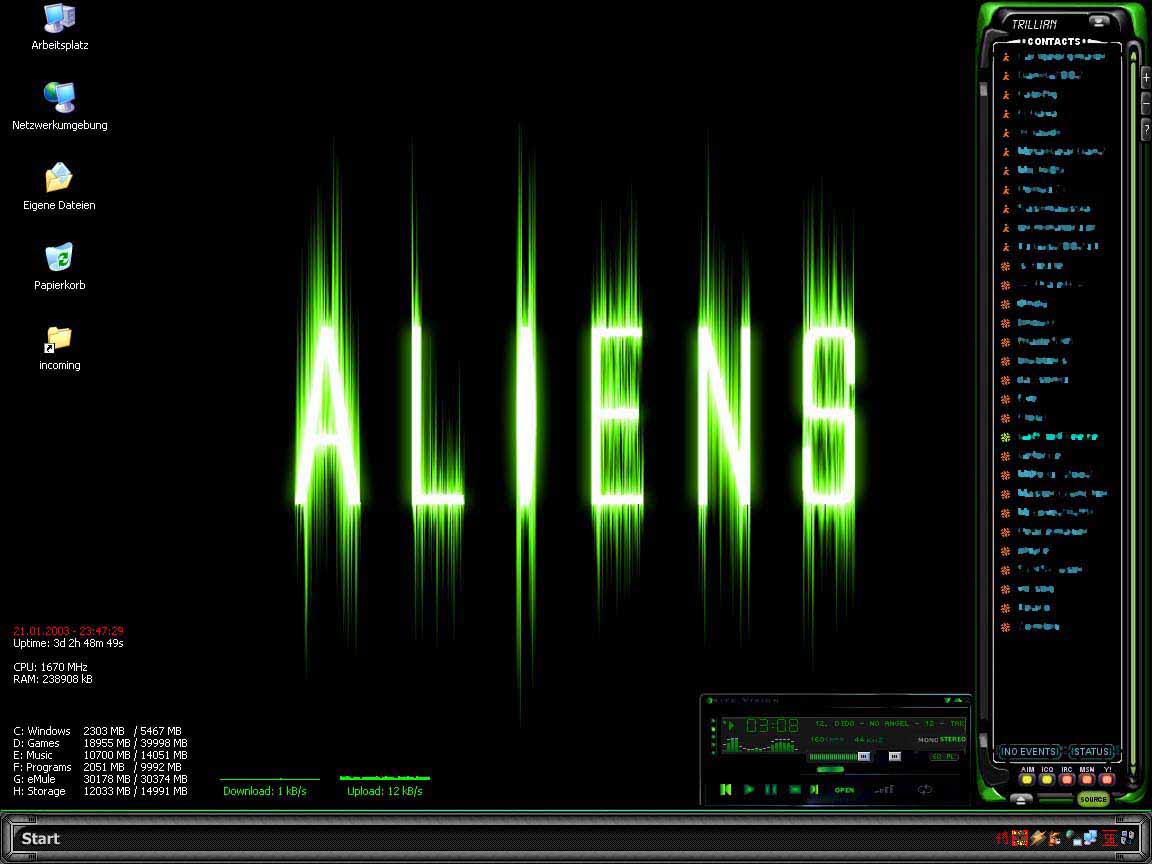Click the eMule donkey tray icon

click(x=1055, y=838)
